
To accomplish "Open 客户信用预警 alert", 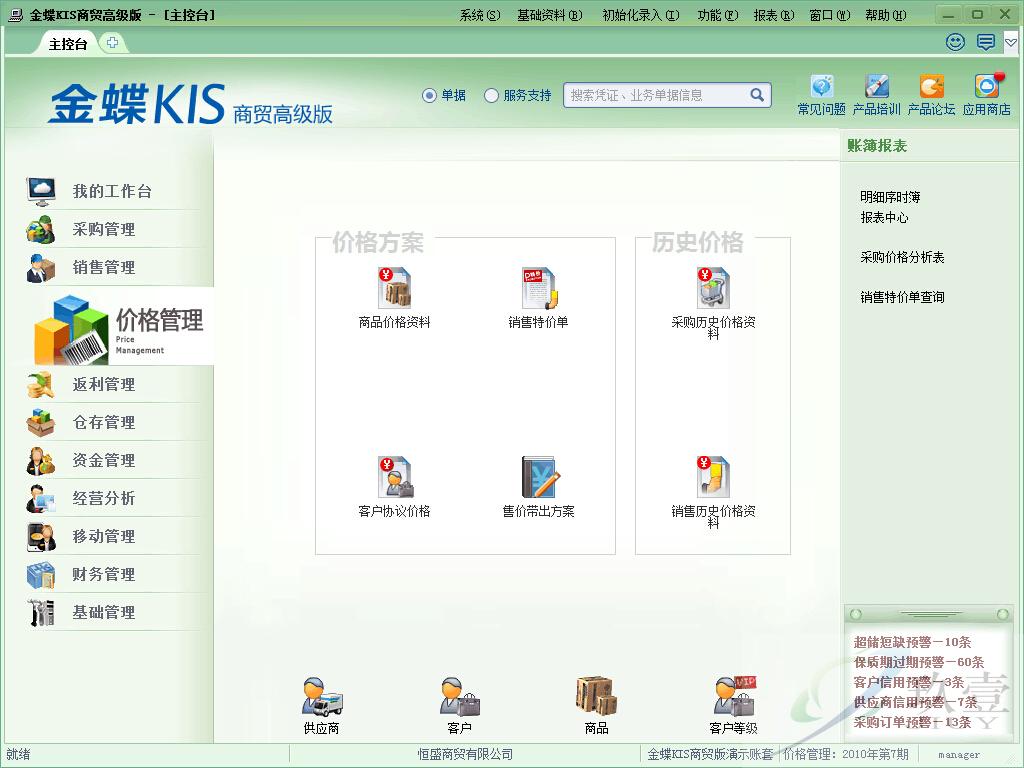I will click(x=909, y=682).
